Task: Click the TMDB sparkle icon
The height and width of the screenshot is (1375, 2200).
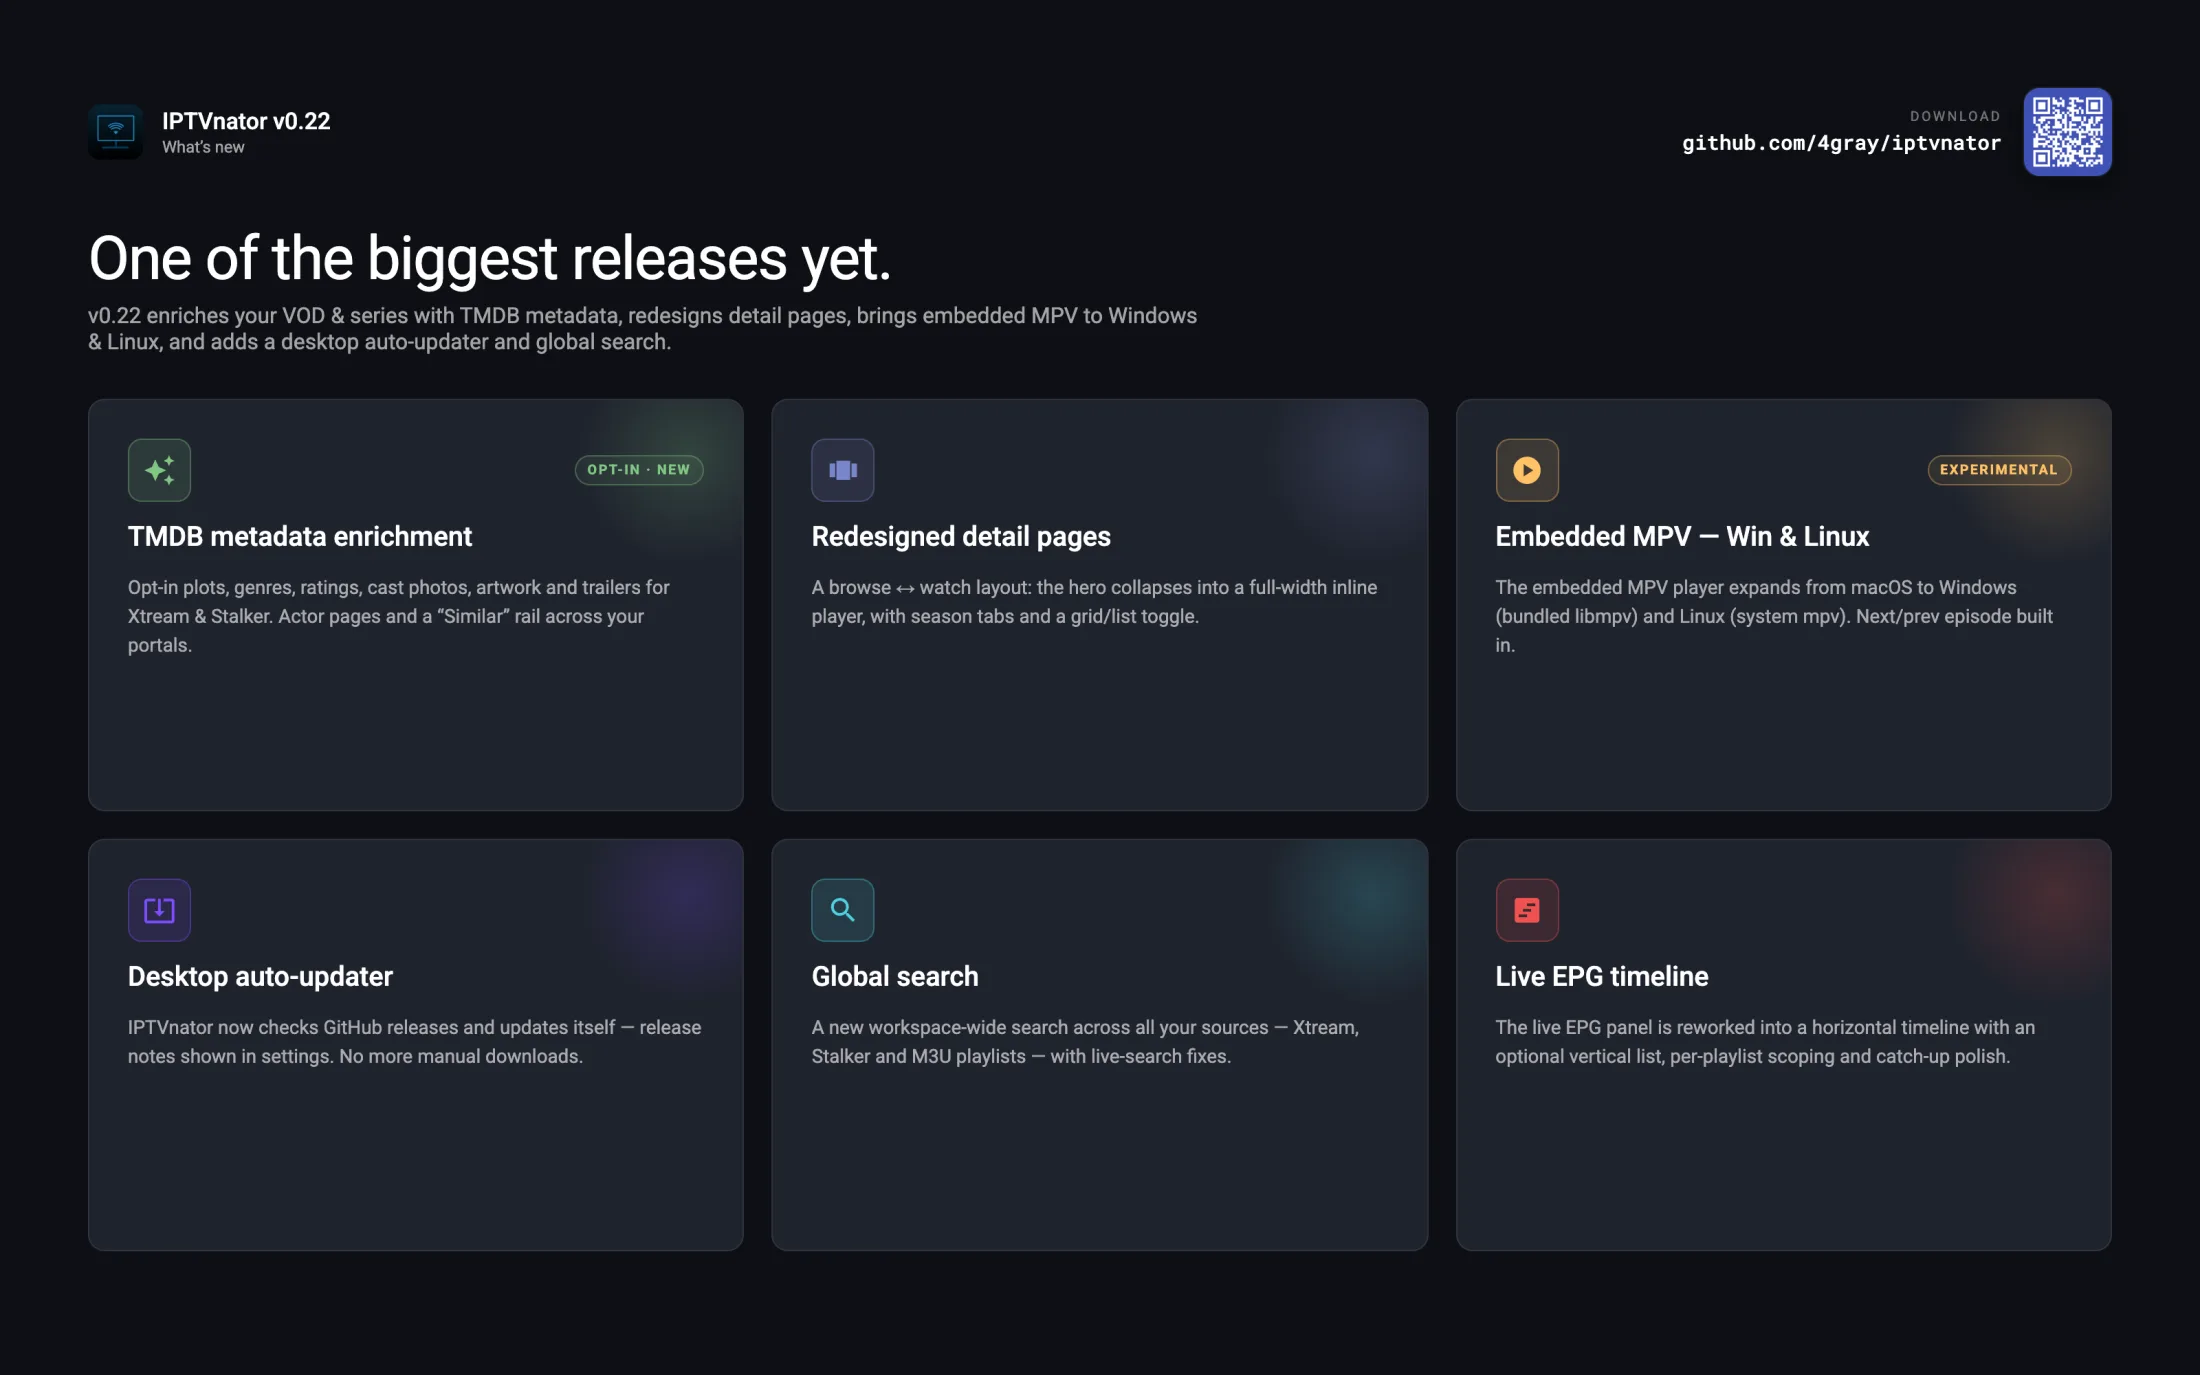Action: (x=159, y=470)
